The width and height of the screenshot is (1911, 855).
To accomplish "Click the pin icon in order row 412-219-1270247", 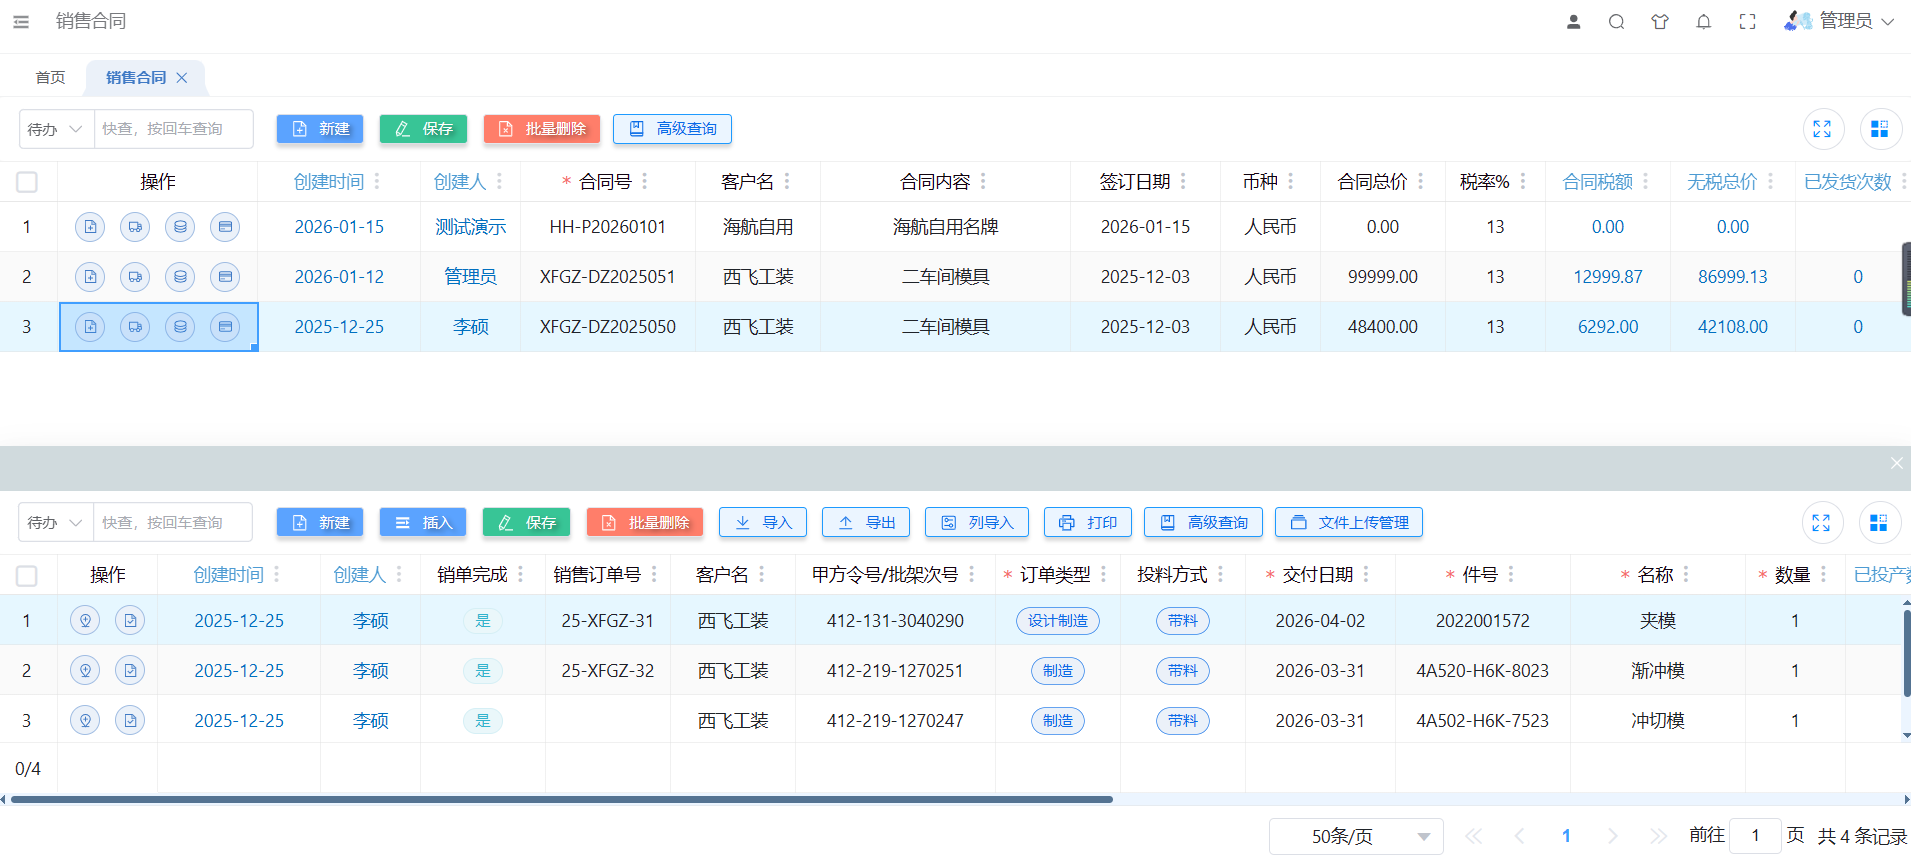I will 85,721.
